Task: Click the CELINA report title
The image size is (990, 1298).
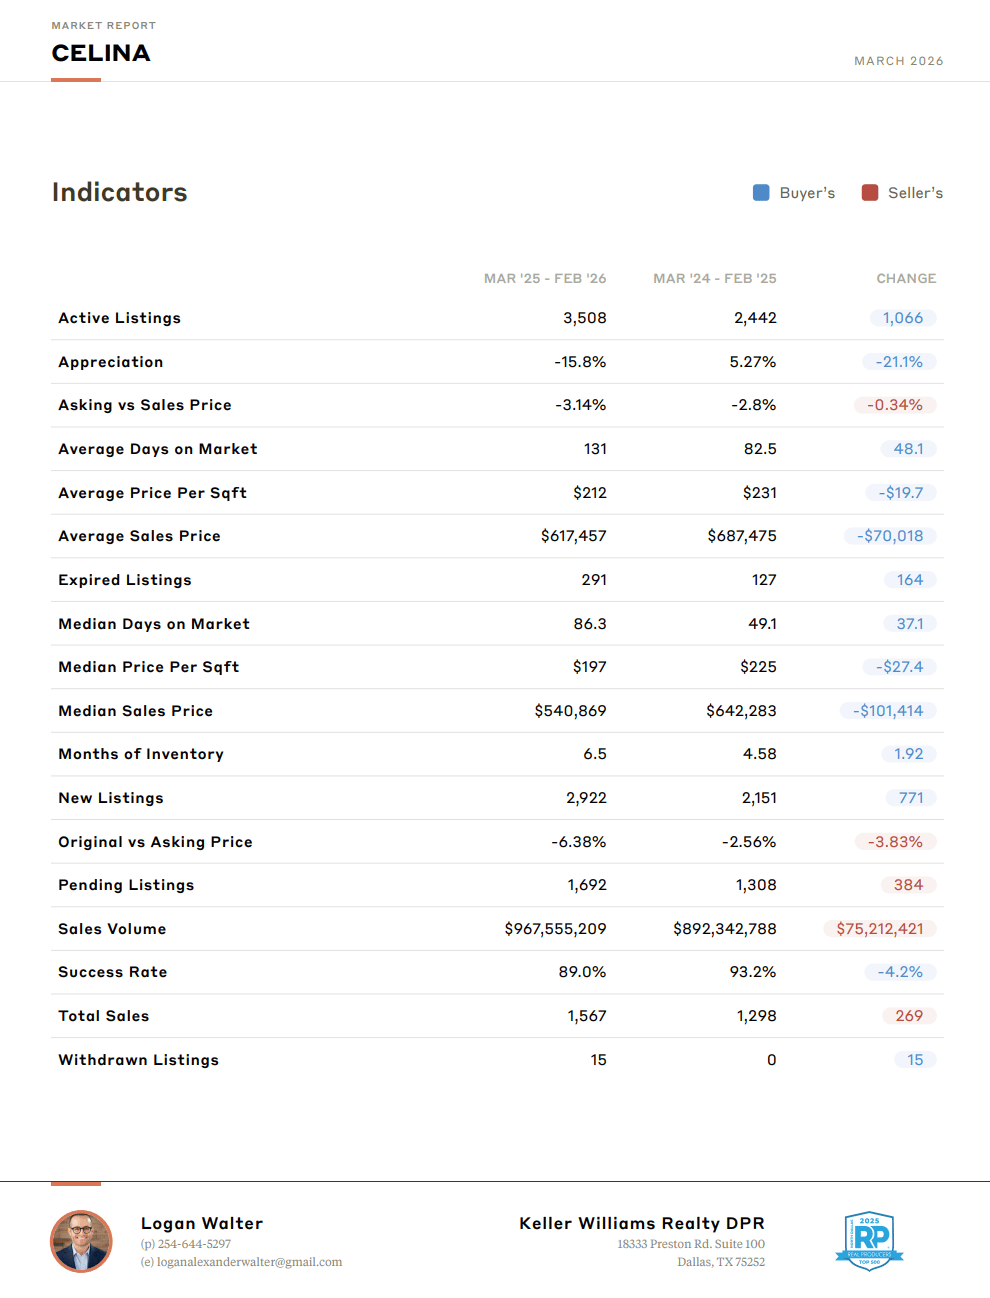Action: click(101, 53)
